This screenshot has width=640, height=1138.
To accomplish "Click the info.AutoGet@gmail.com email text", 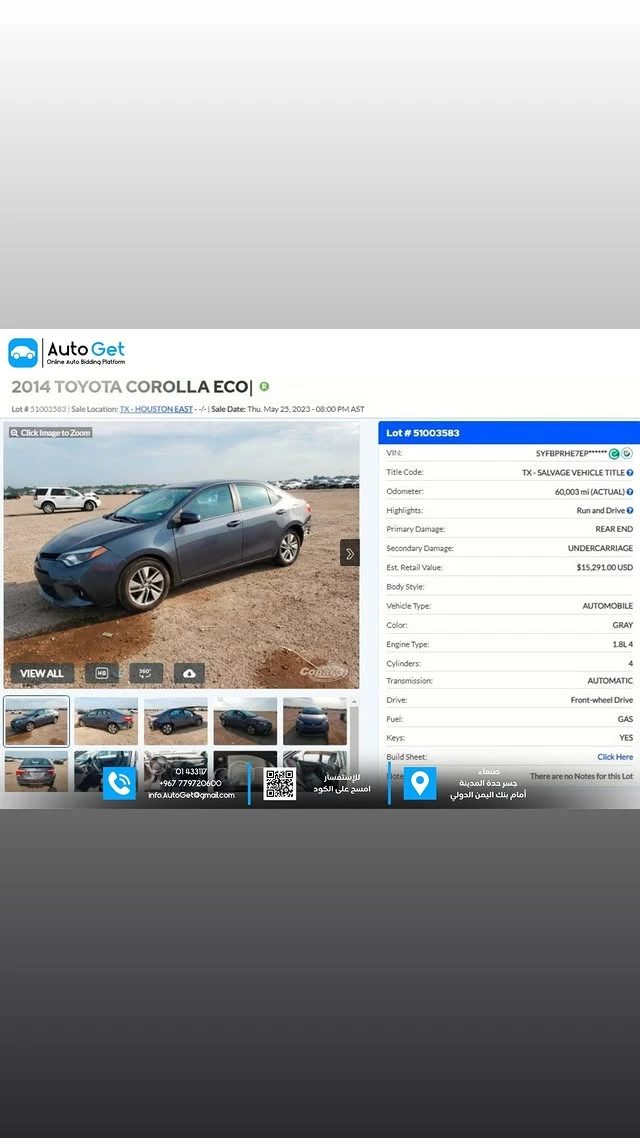I will coord(191,795).
